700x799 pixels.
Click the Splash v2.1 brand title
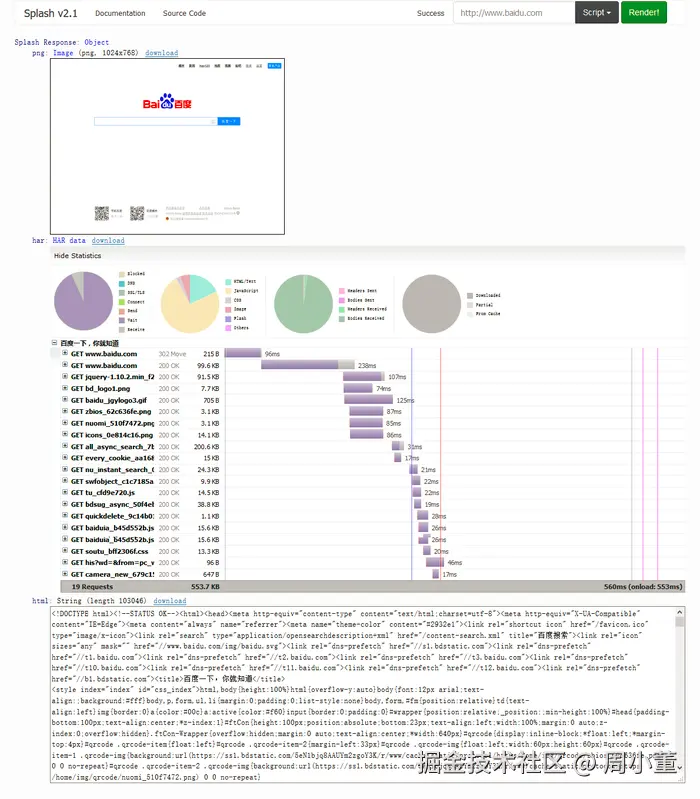(50, 13)
